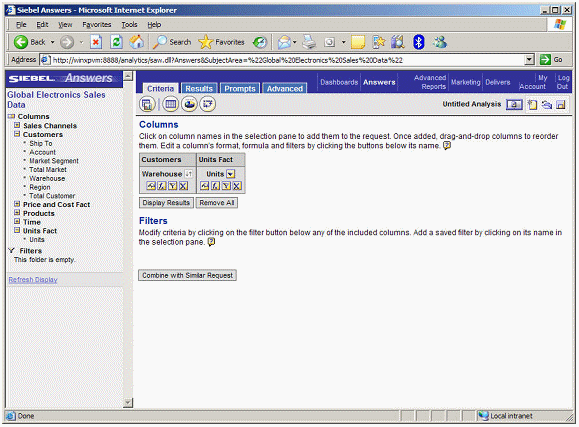
Task: Click the Print toolbar icon
Action: [309, 42]
